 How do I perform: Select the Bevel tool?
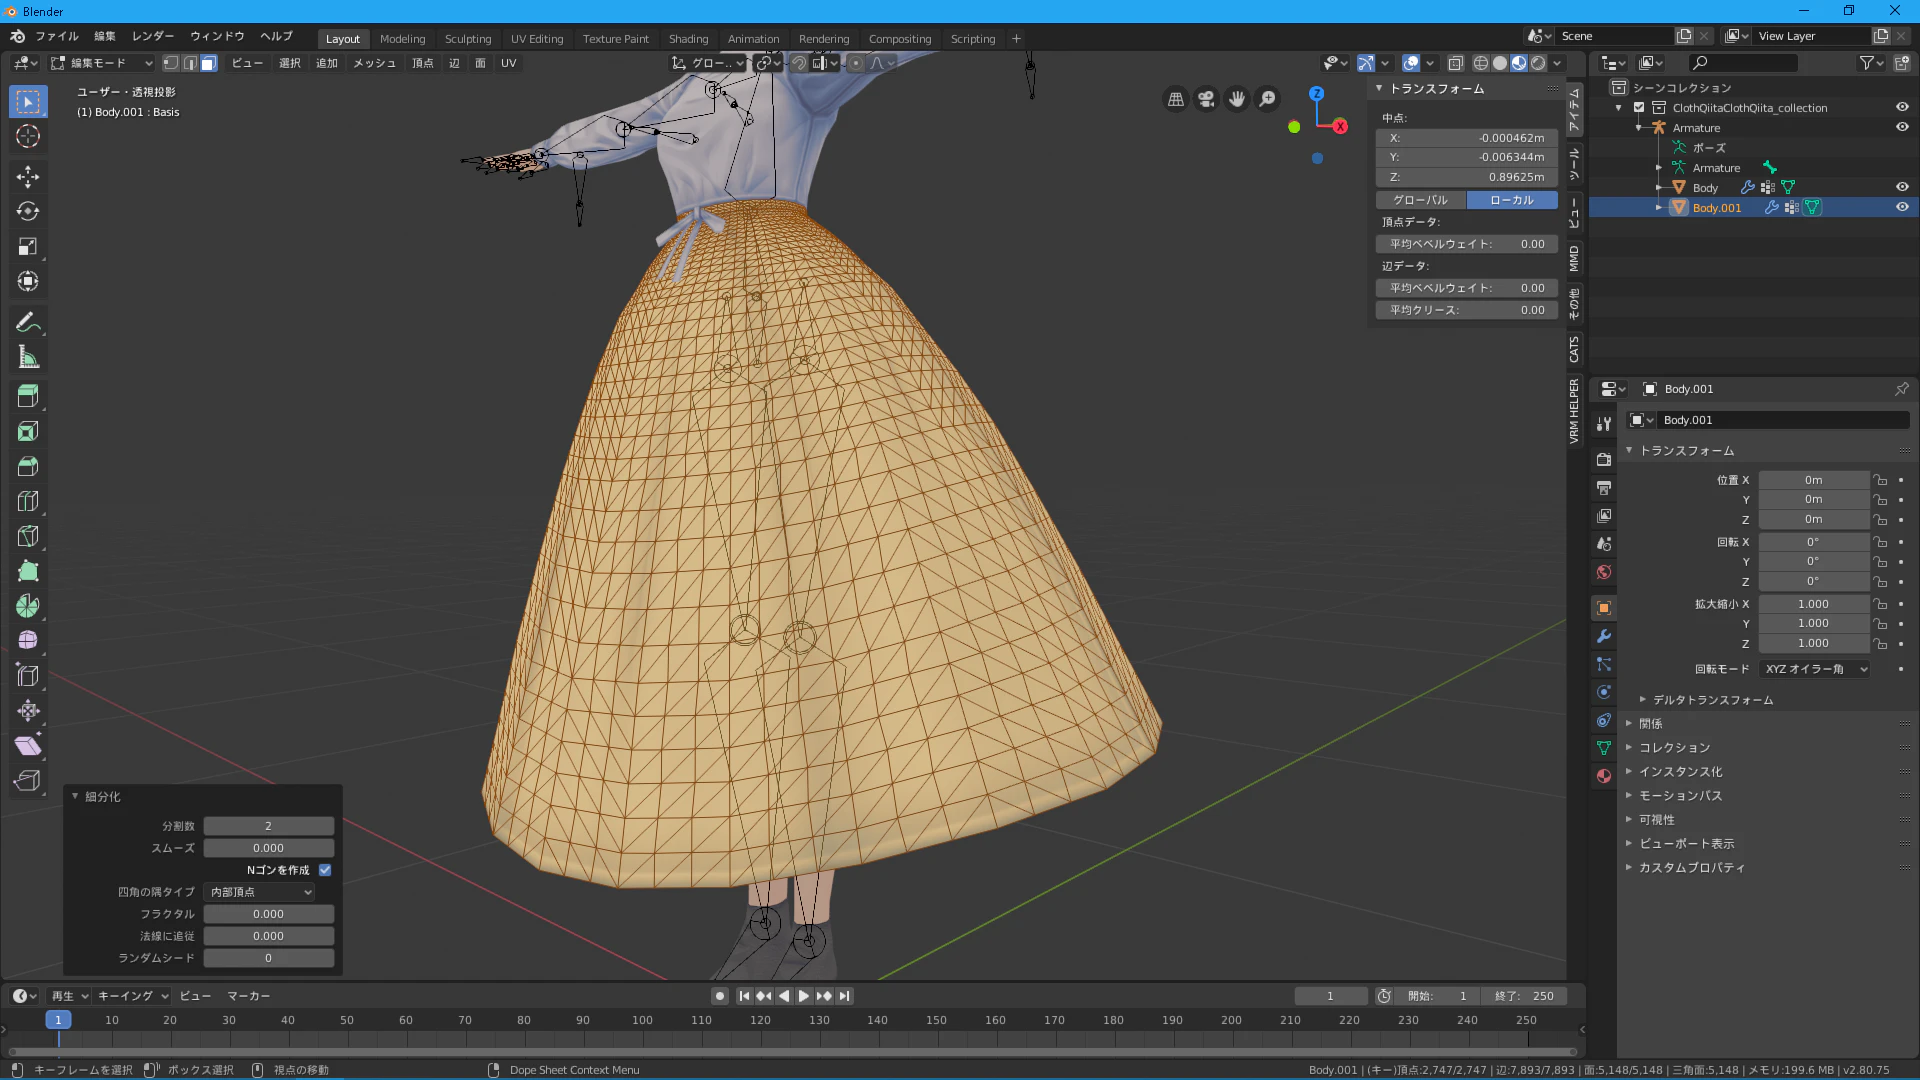coord(28,466)
